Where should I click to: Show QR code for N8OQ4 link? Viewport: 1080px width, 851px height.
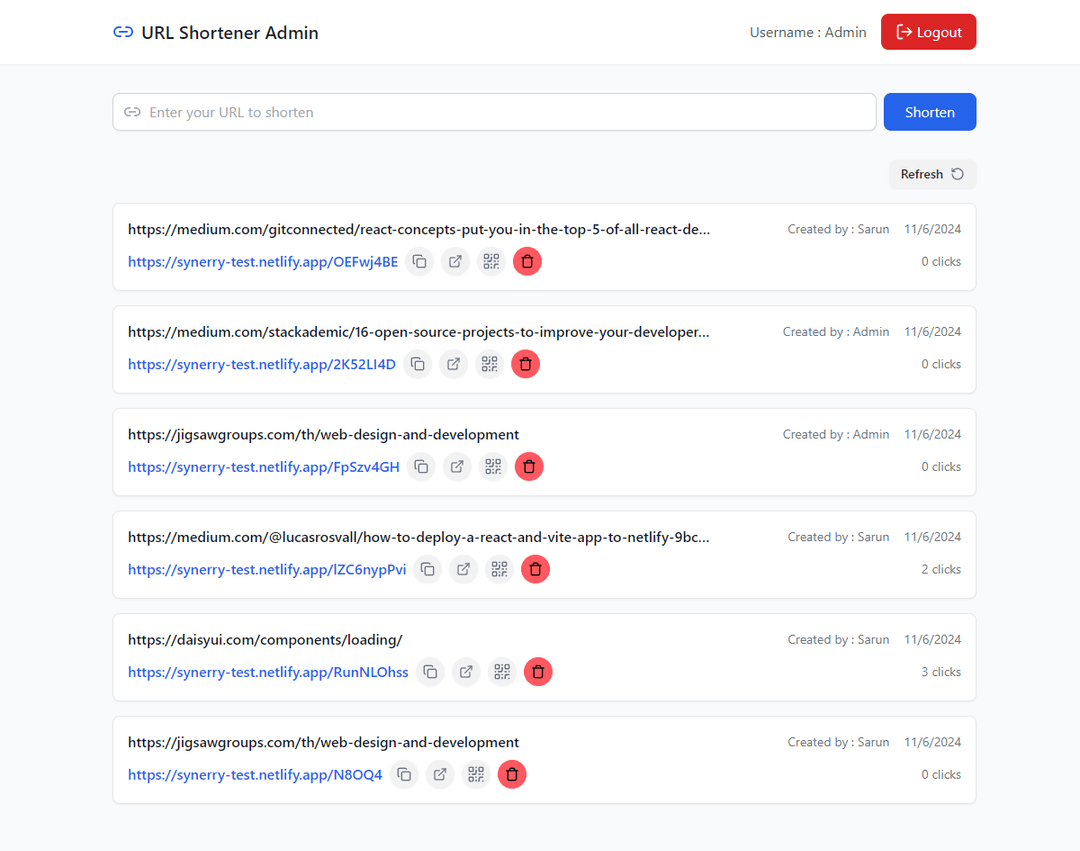[476, 775]
